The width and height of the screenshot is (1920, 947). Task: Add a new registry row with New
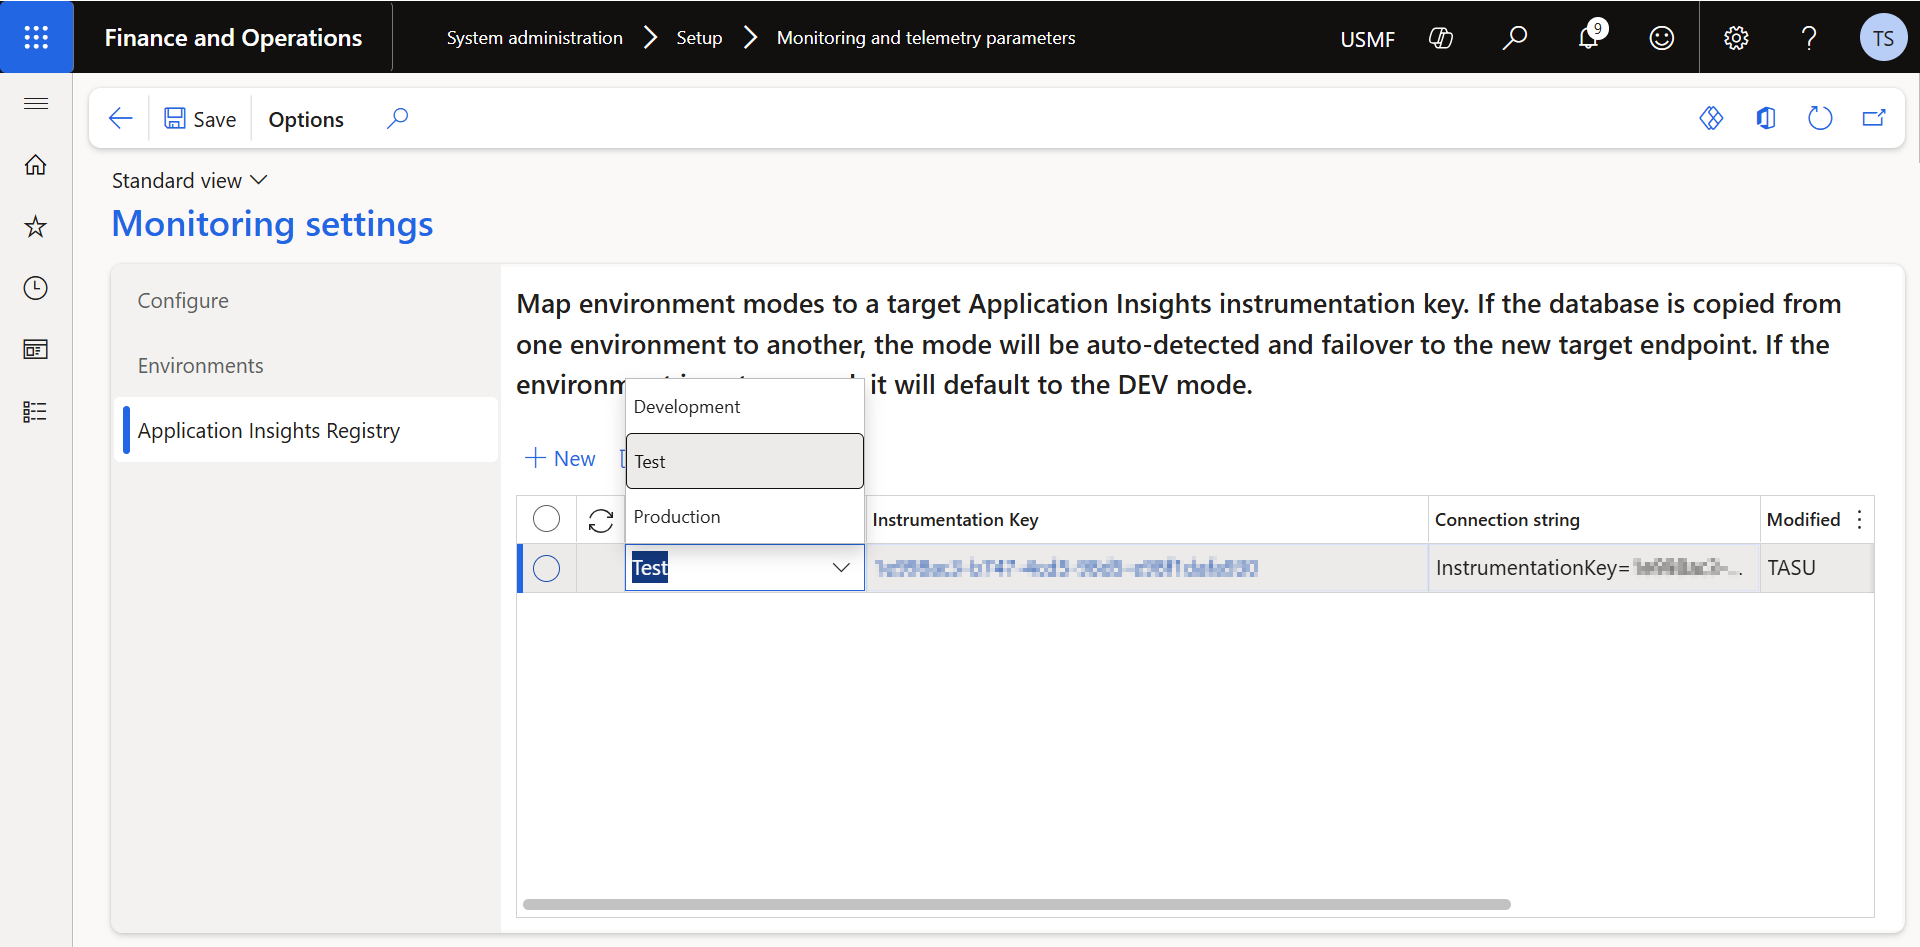(560, 458)
